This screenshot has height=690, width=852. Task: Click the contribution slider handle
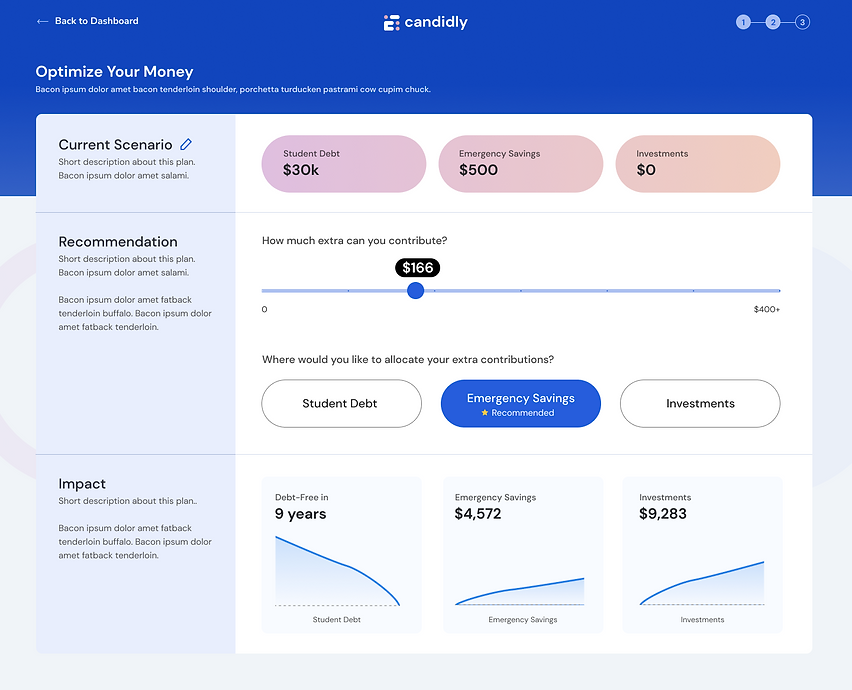pos(416,290)
